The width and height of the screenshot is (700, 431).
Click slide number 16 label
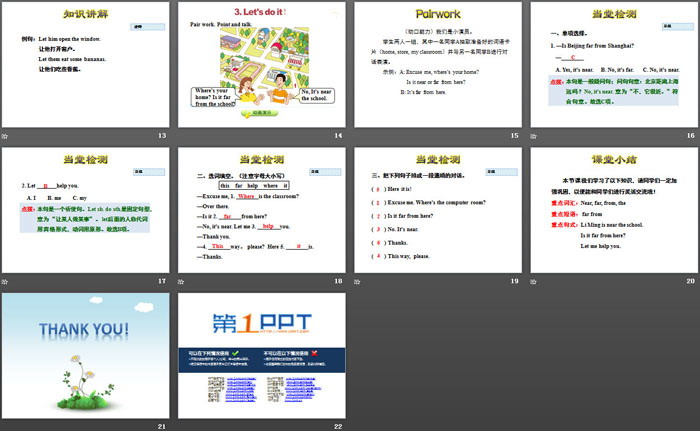691,135
